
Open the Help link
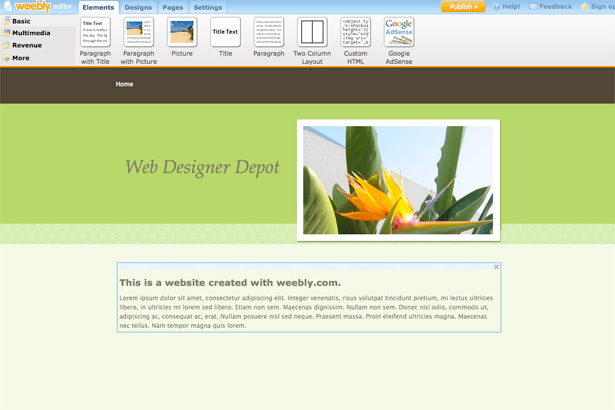508,7
